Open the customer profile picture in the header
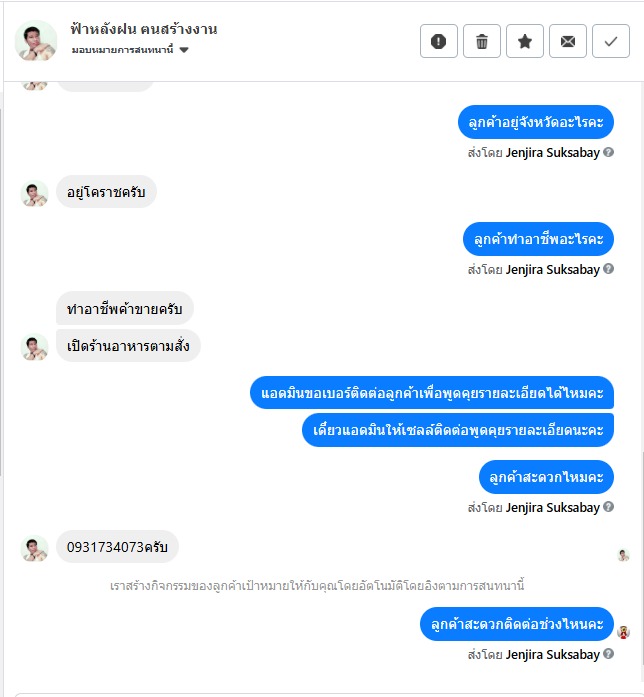 coord(36,40)
